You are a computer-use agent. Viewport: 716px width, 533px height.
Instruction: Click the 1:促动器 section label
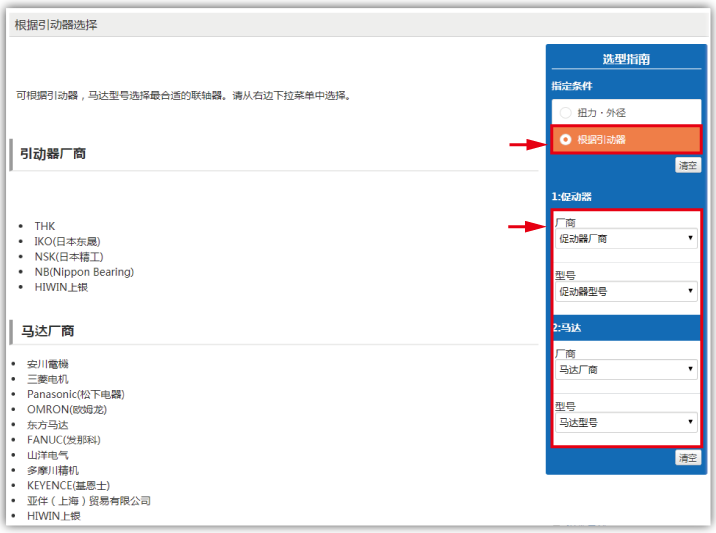click(572, 197)
